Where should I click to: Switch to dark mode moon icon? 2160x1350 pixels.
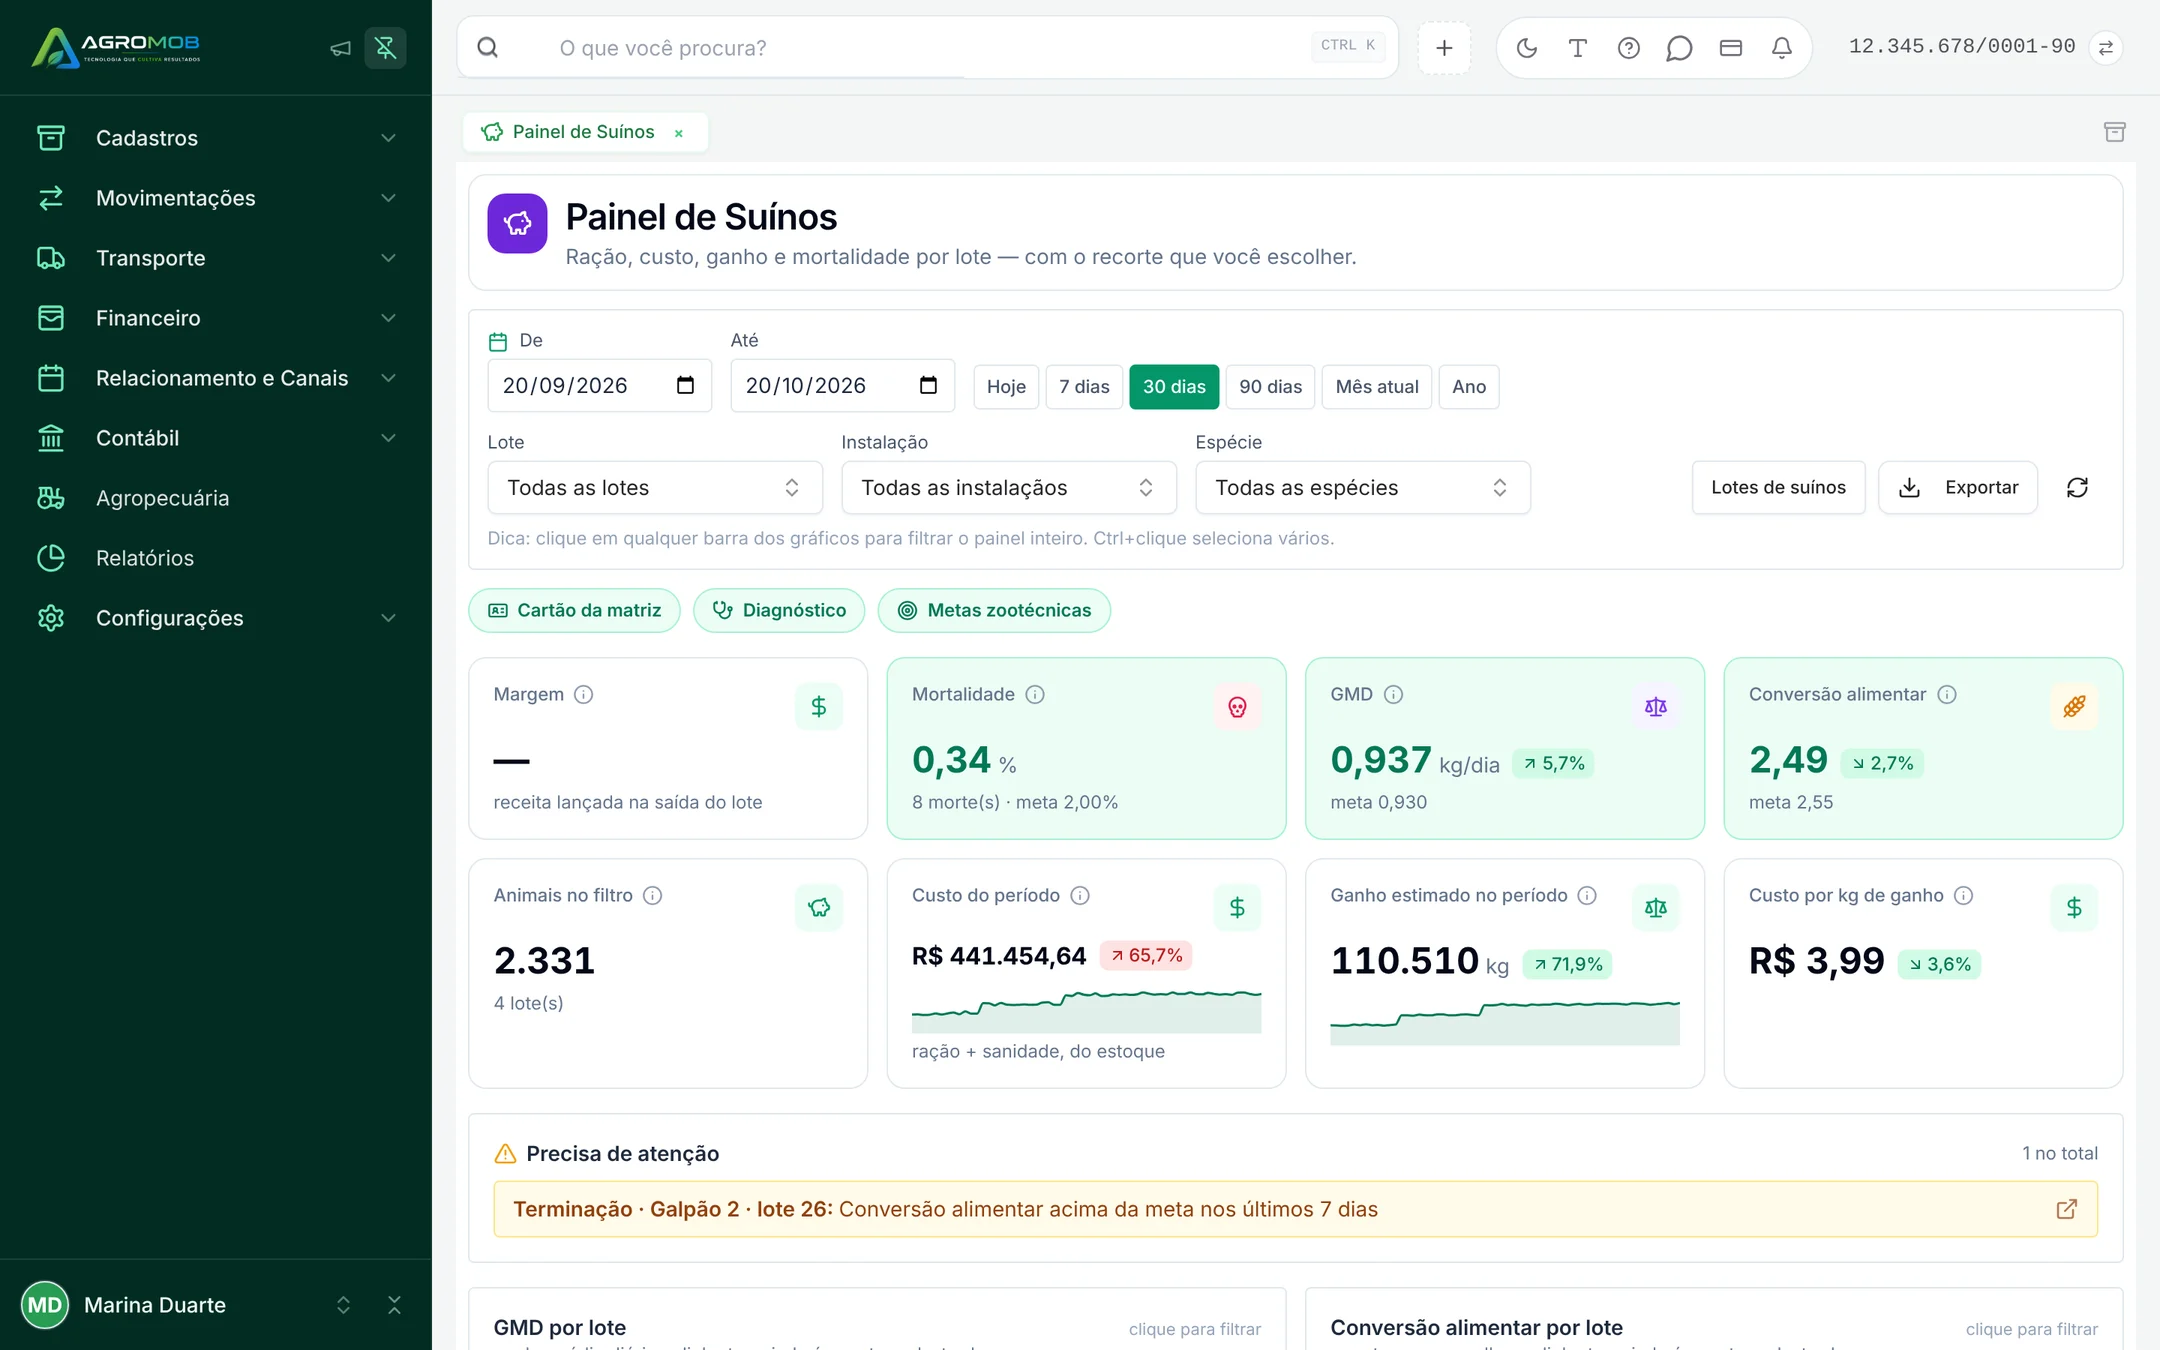pyautogui.click(x=1527, y=48)
